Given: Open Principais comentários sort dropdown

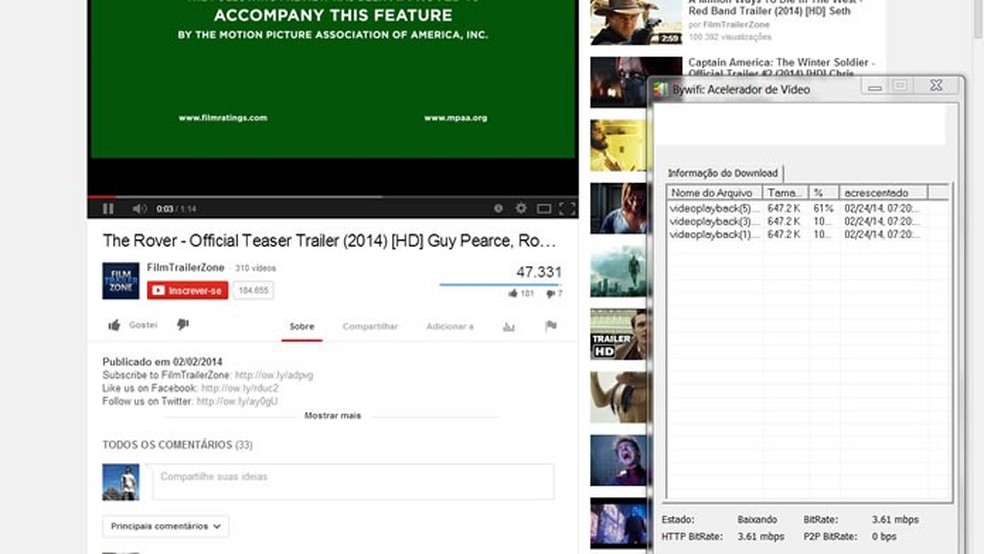Looking at the screenshot, I should 166,526.
